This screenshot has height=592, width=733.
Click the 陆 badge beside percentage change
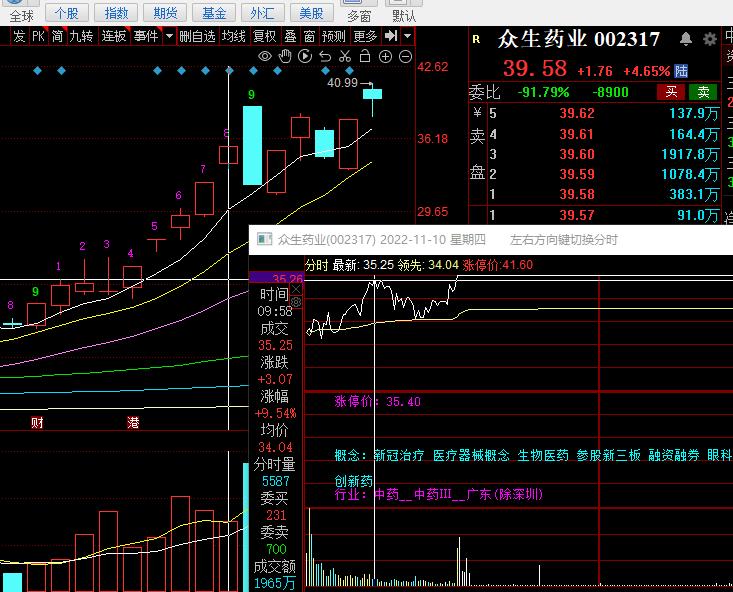pos(681,71)
